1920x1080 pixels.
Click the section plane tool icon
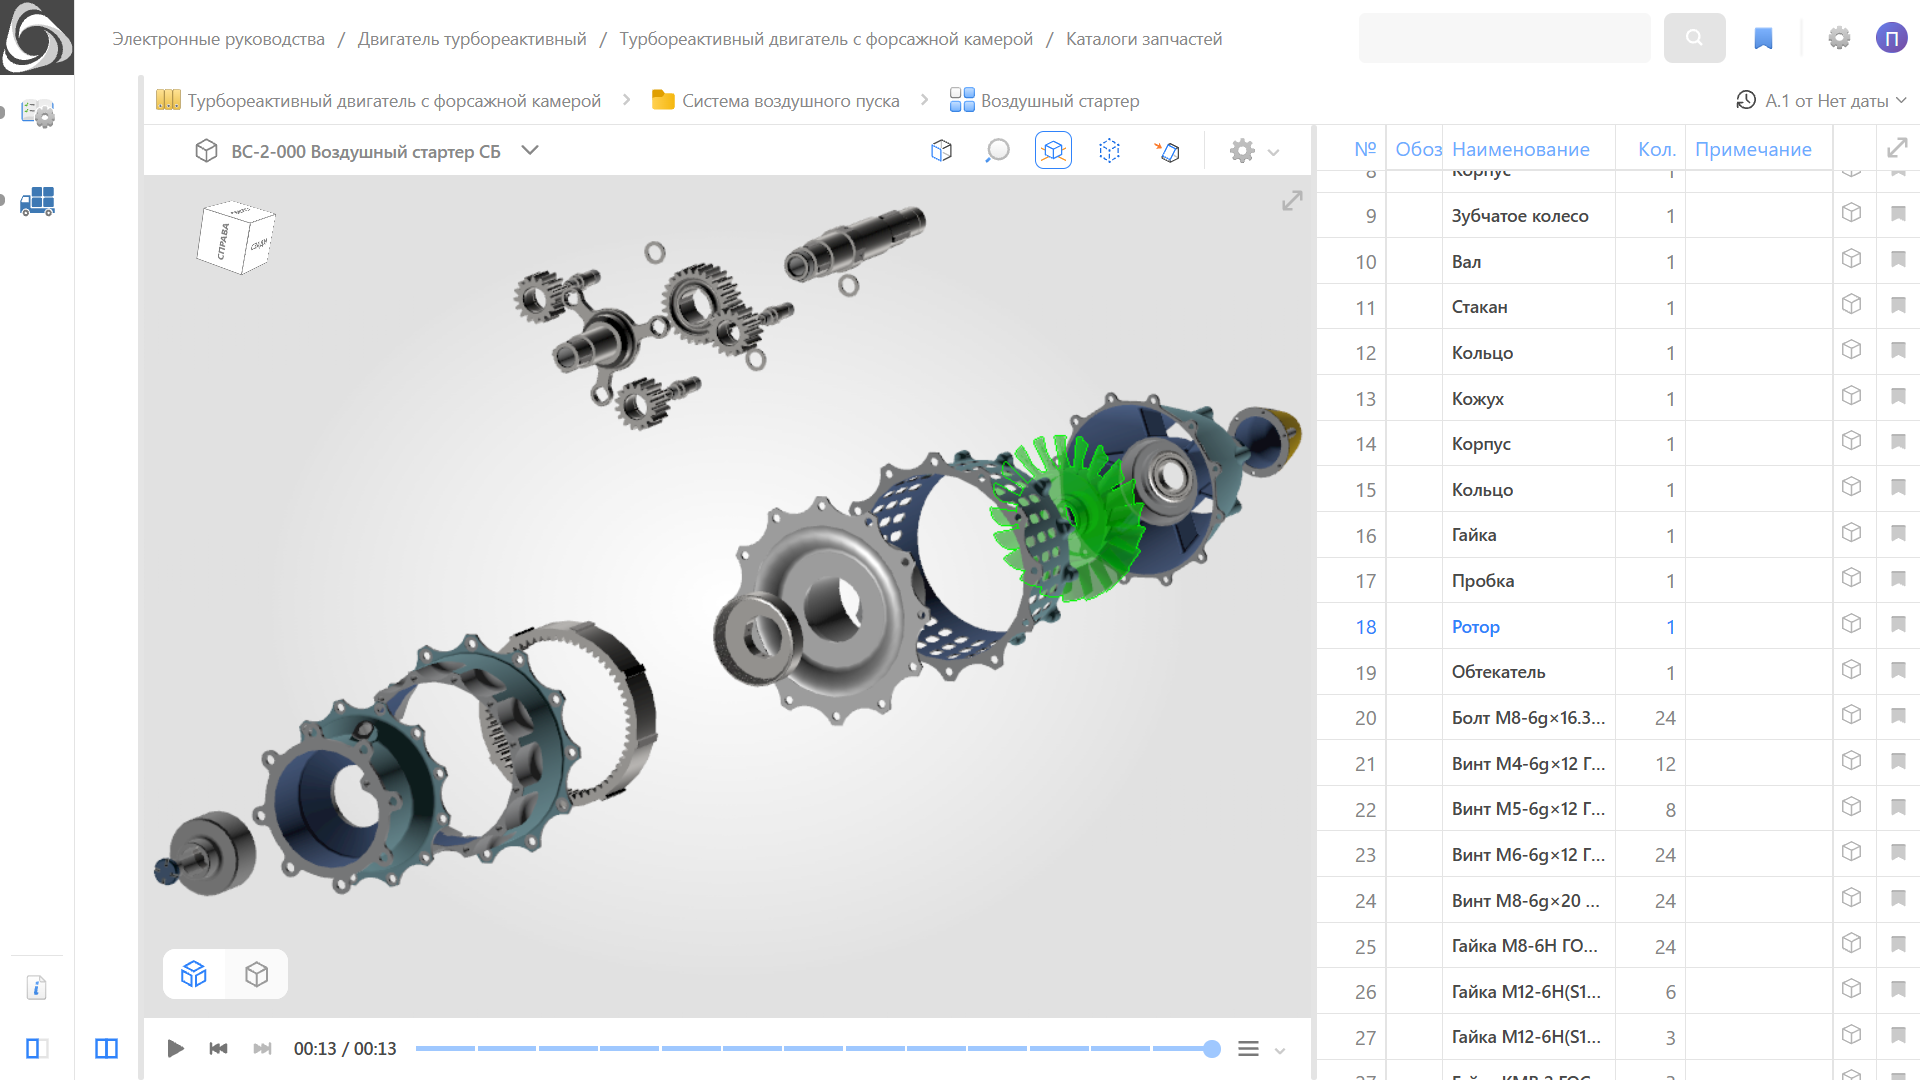(1166, 150)
